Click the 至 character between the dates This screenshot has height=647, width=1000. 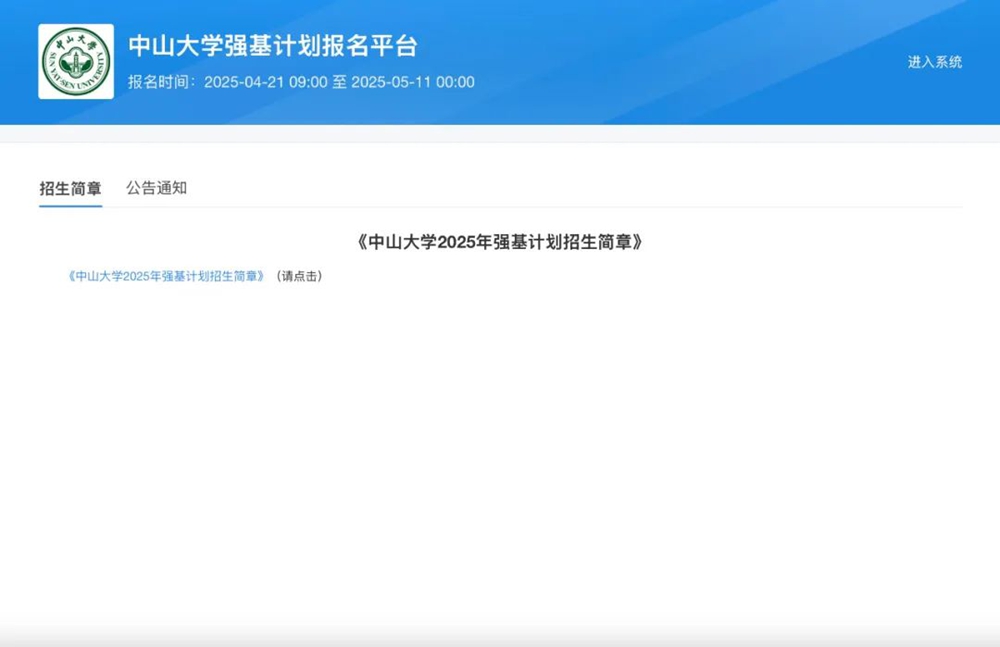coord(339,82)
